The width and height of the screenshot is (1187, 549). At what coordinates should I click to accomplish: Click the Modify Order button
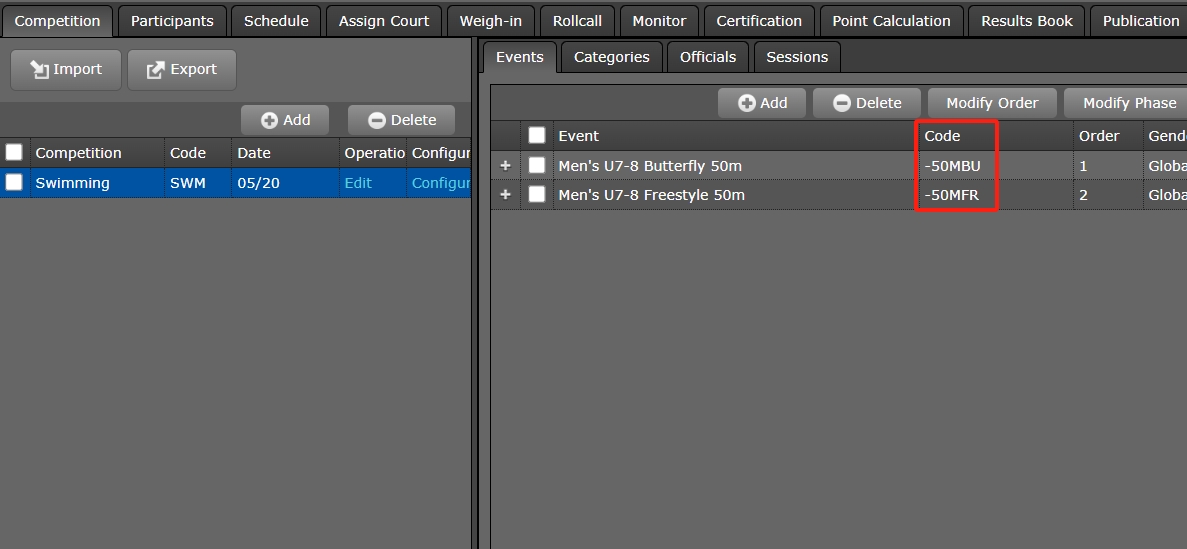[992, 103]
